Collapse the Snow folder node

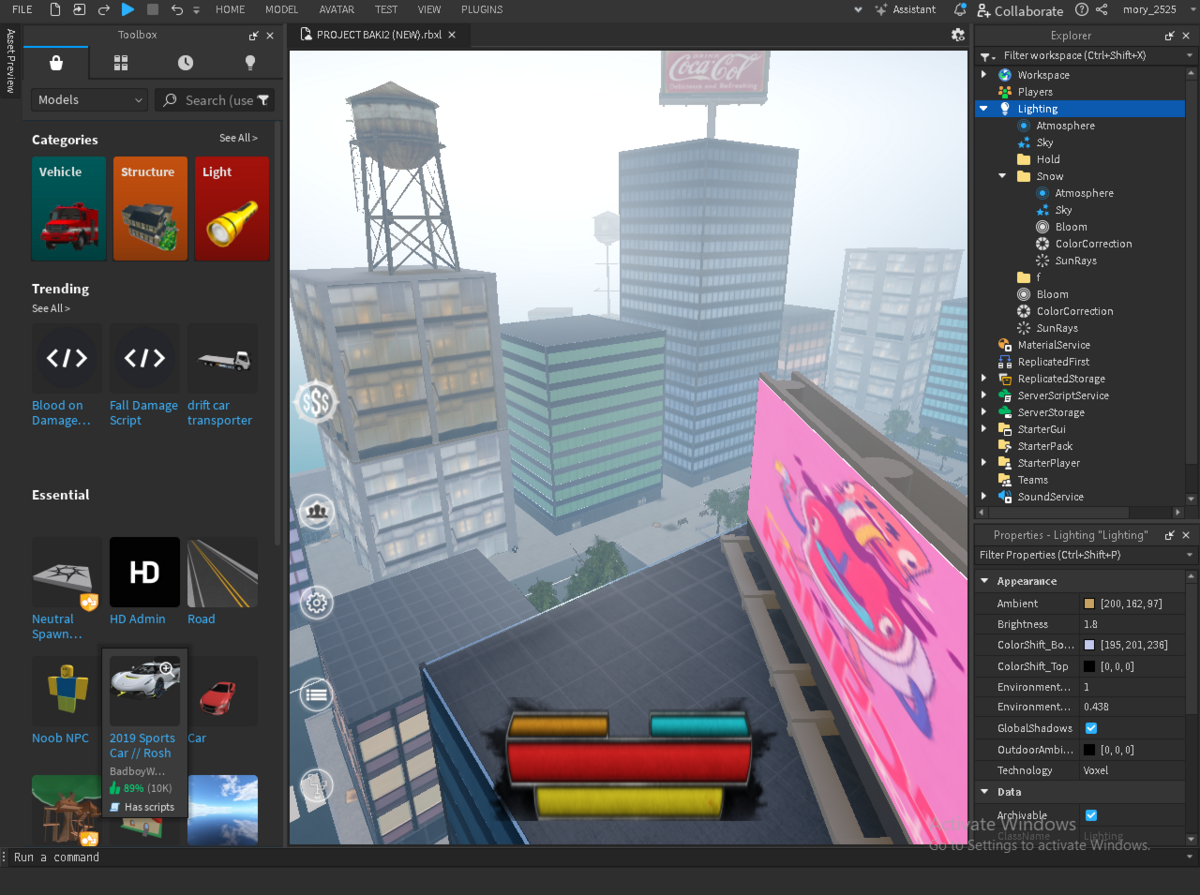point(1003,176)
